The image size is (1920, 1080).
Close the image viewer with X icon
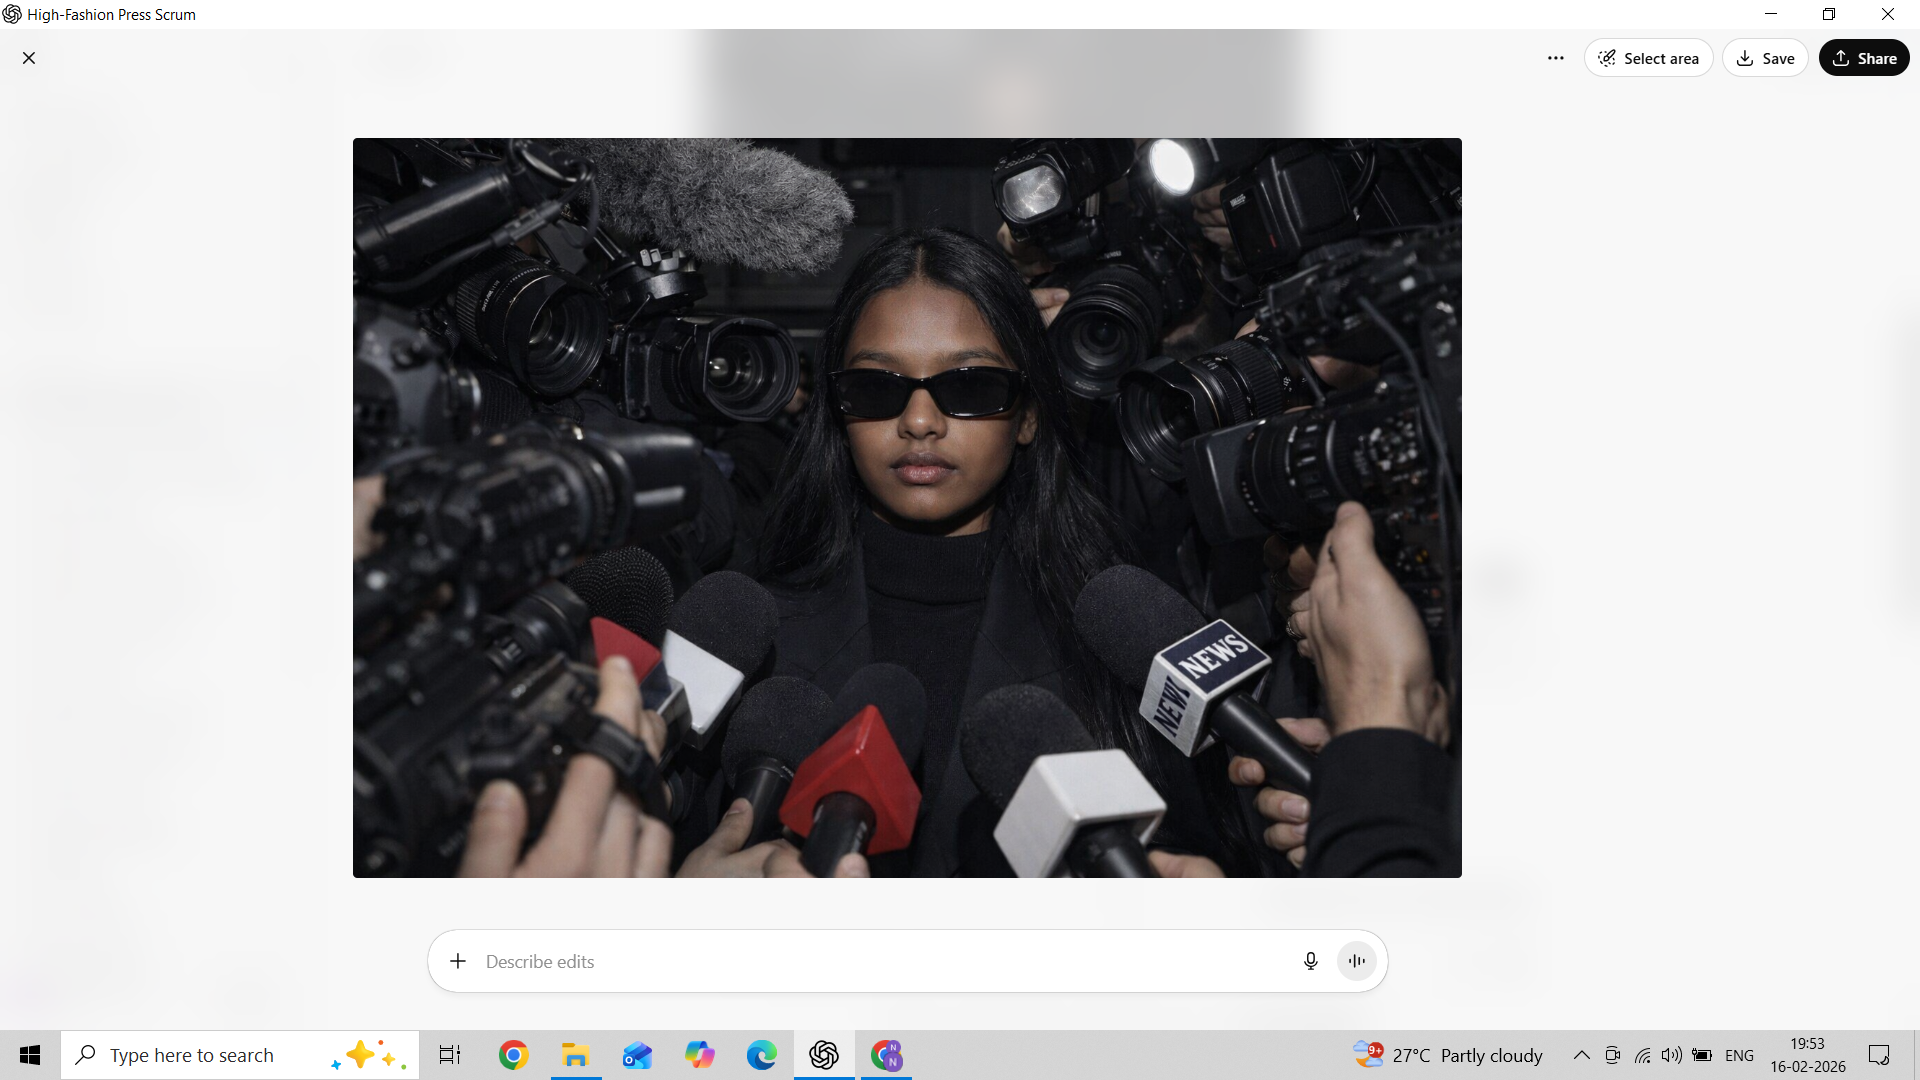29,58
